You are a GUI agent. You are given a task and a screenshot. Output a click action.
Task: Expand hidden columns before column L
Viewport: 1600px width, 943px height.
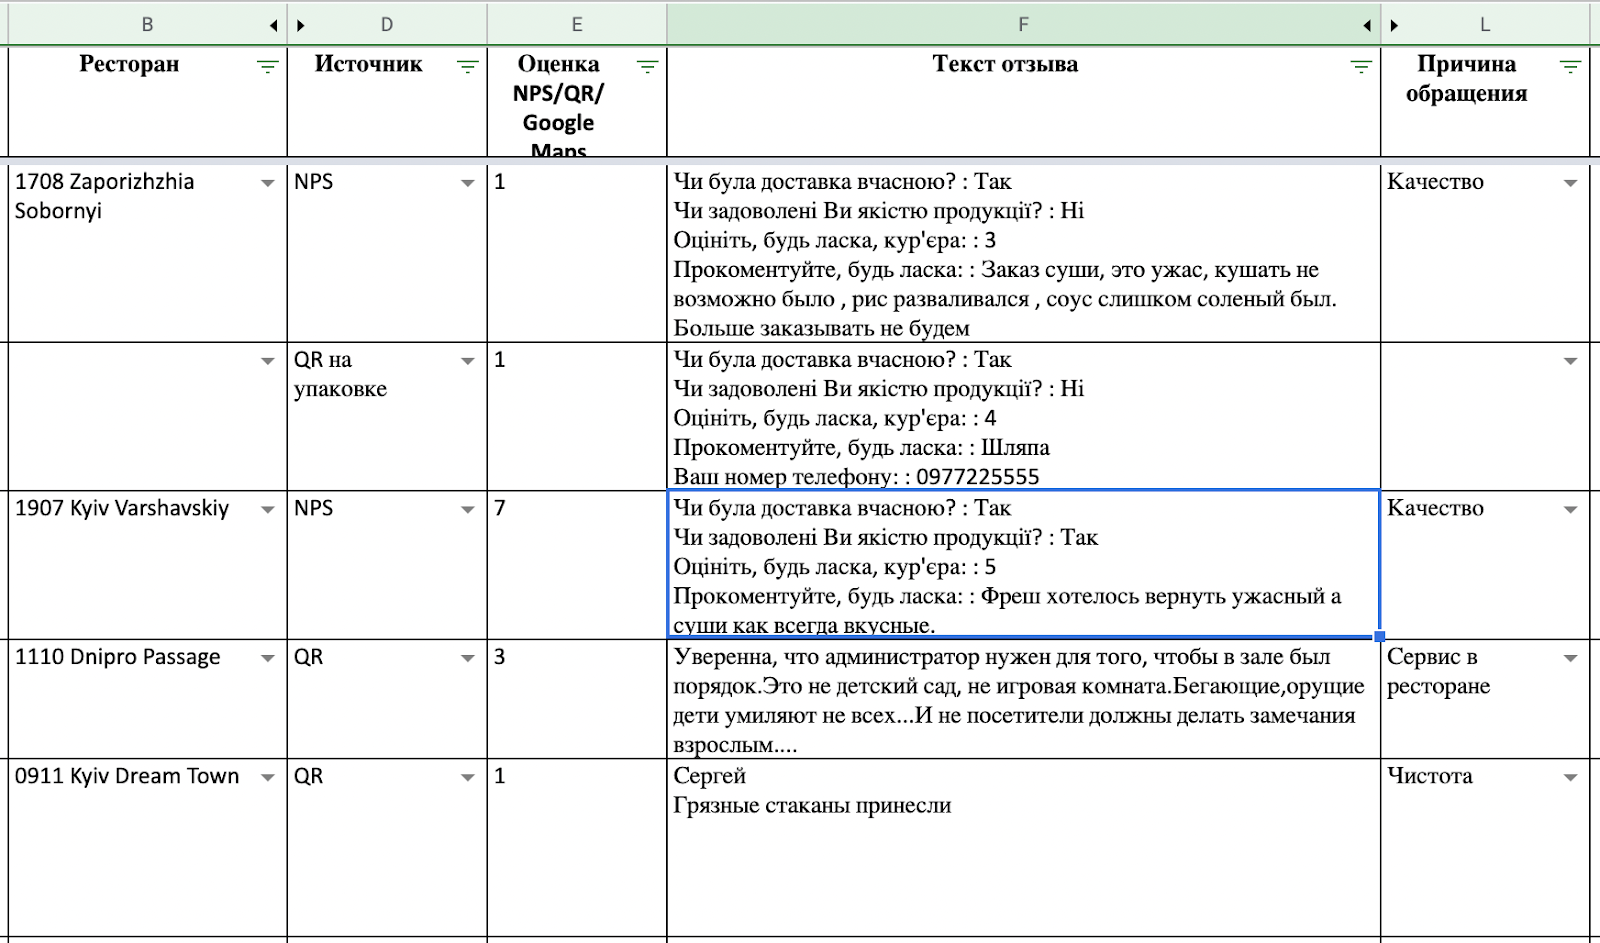tap(1394, 25)
